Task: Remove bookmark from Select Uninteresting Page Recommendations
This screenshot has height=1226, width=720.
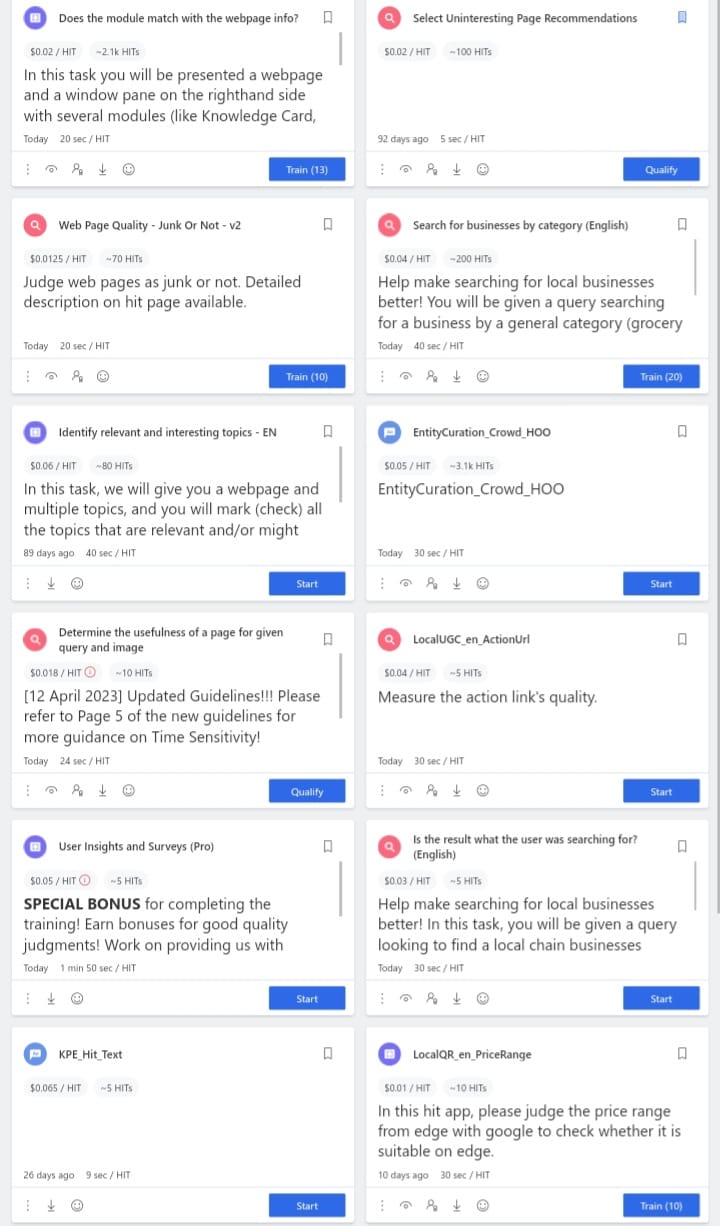Action: pos(682,18)
